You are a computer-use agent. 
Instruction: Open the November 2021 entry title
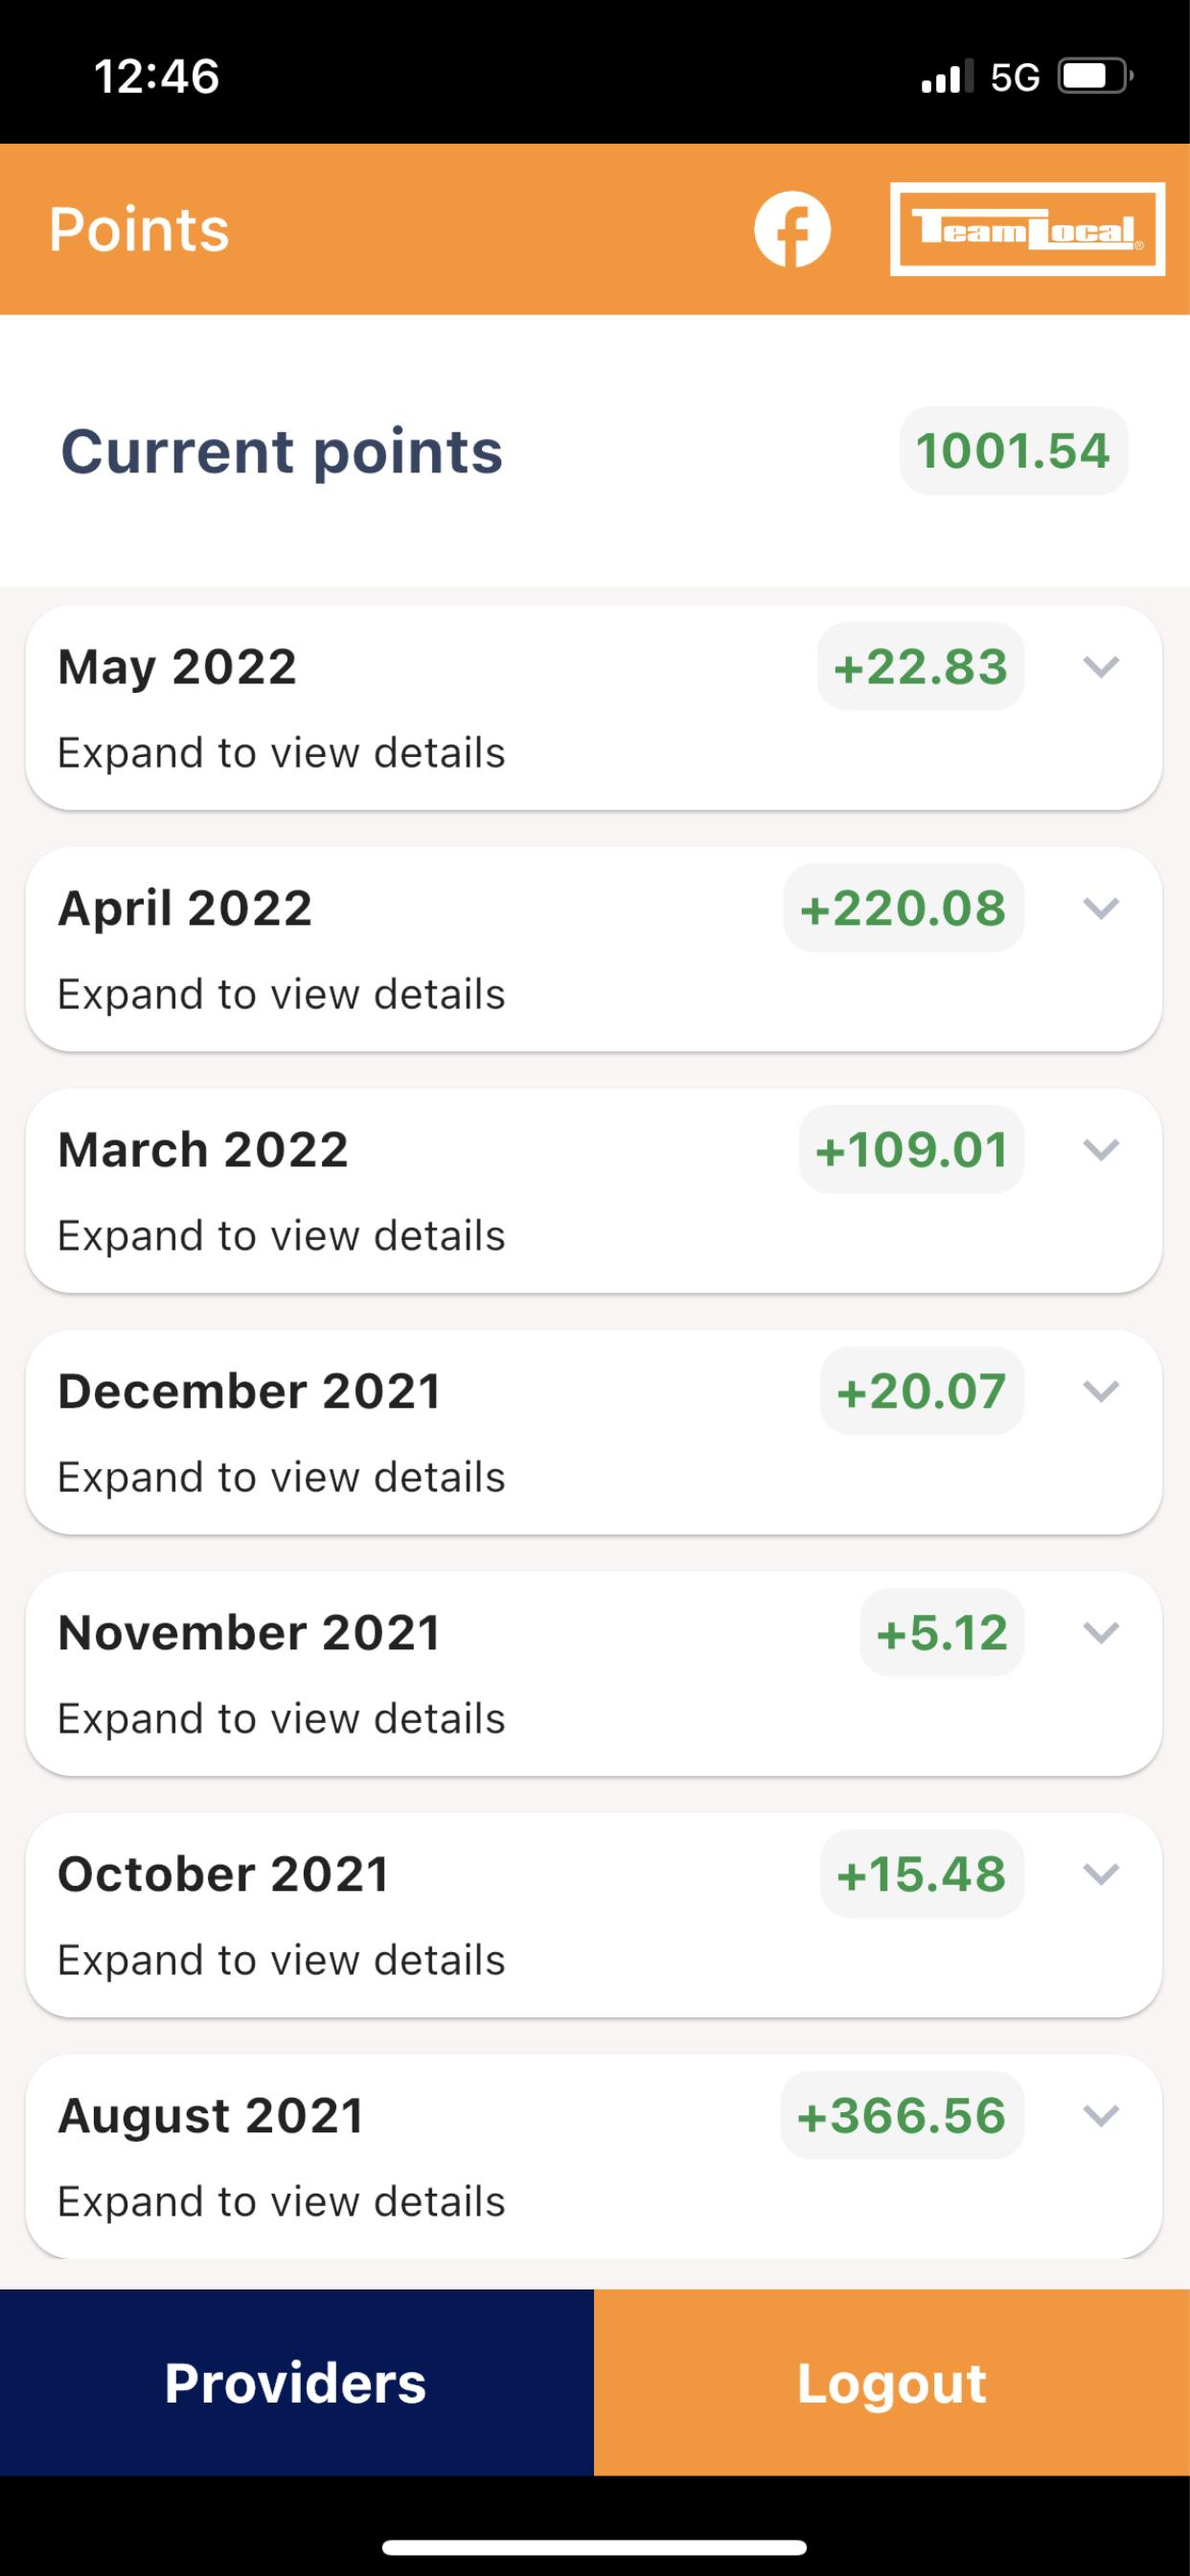tap(249, 1633)
